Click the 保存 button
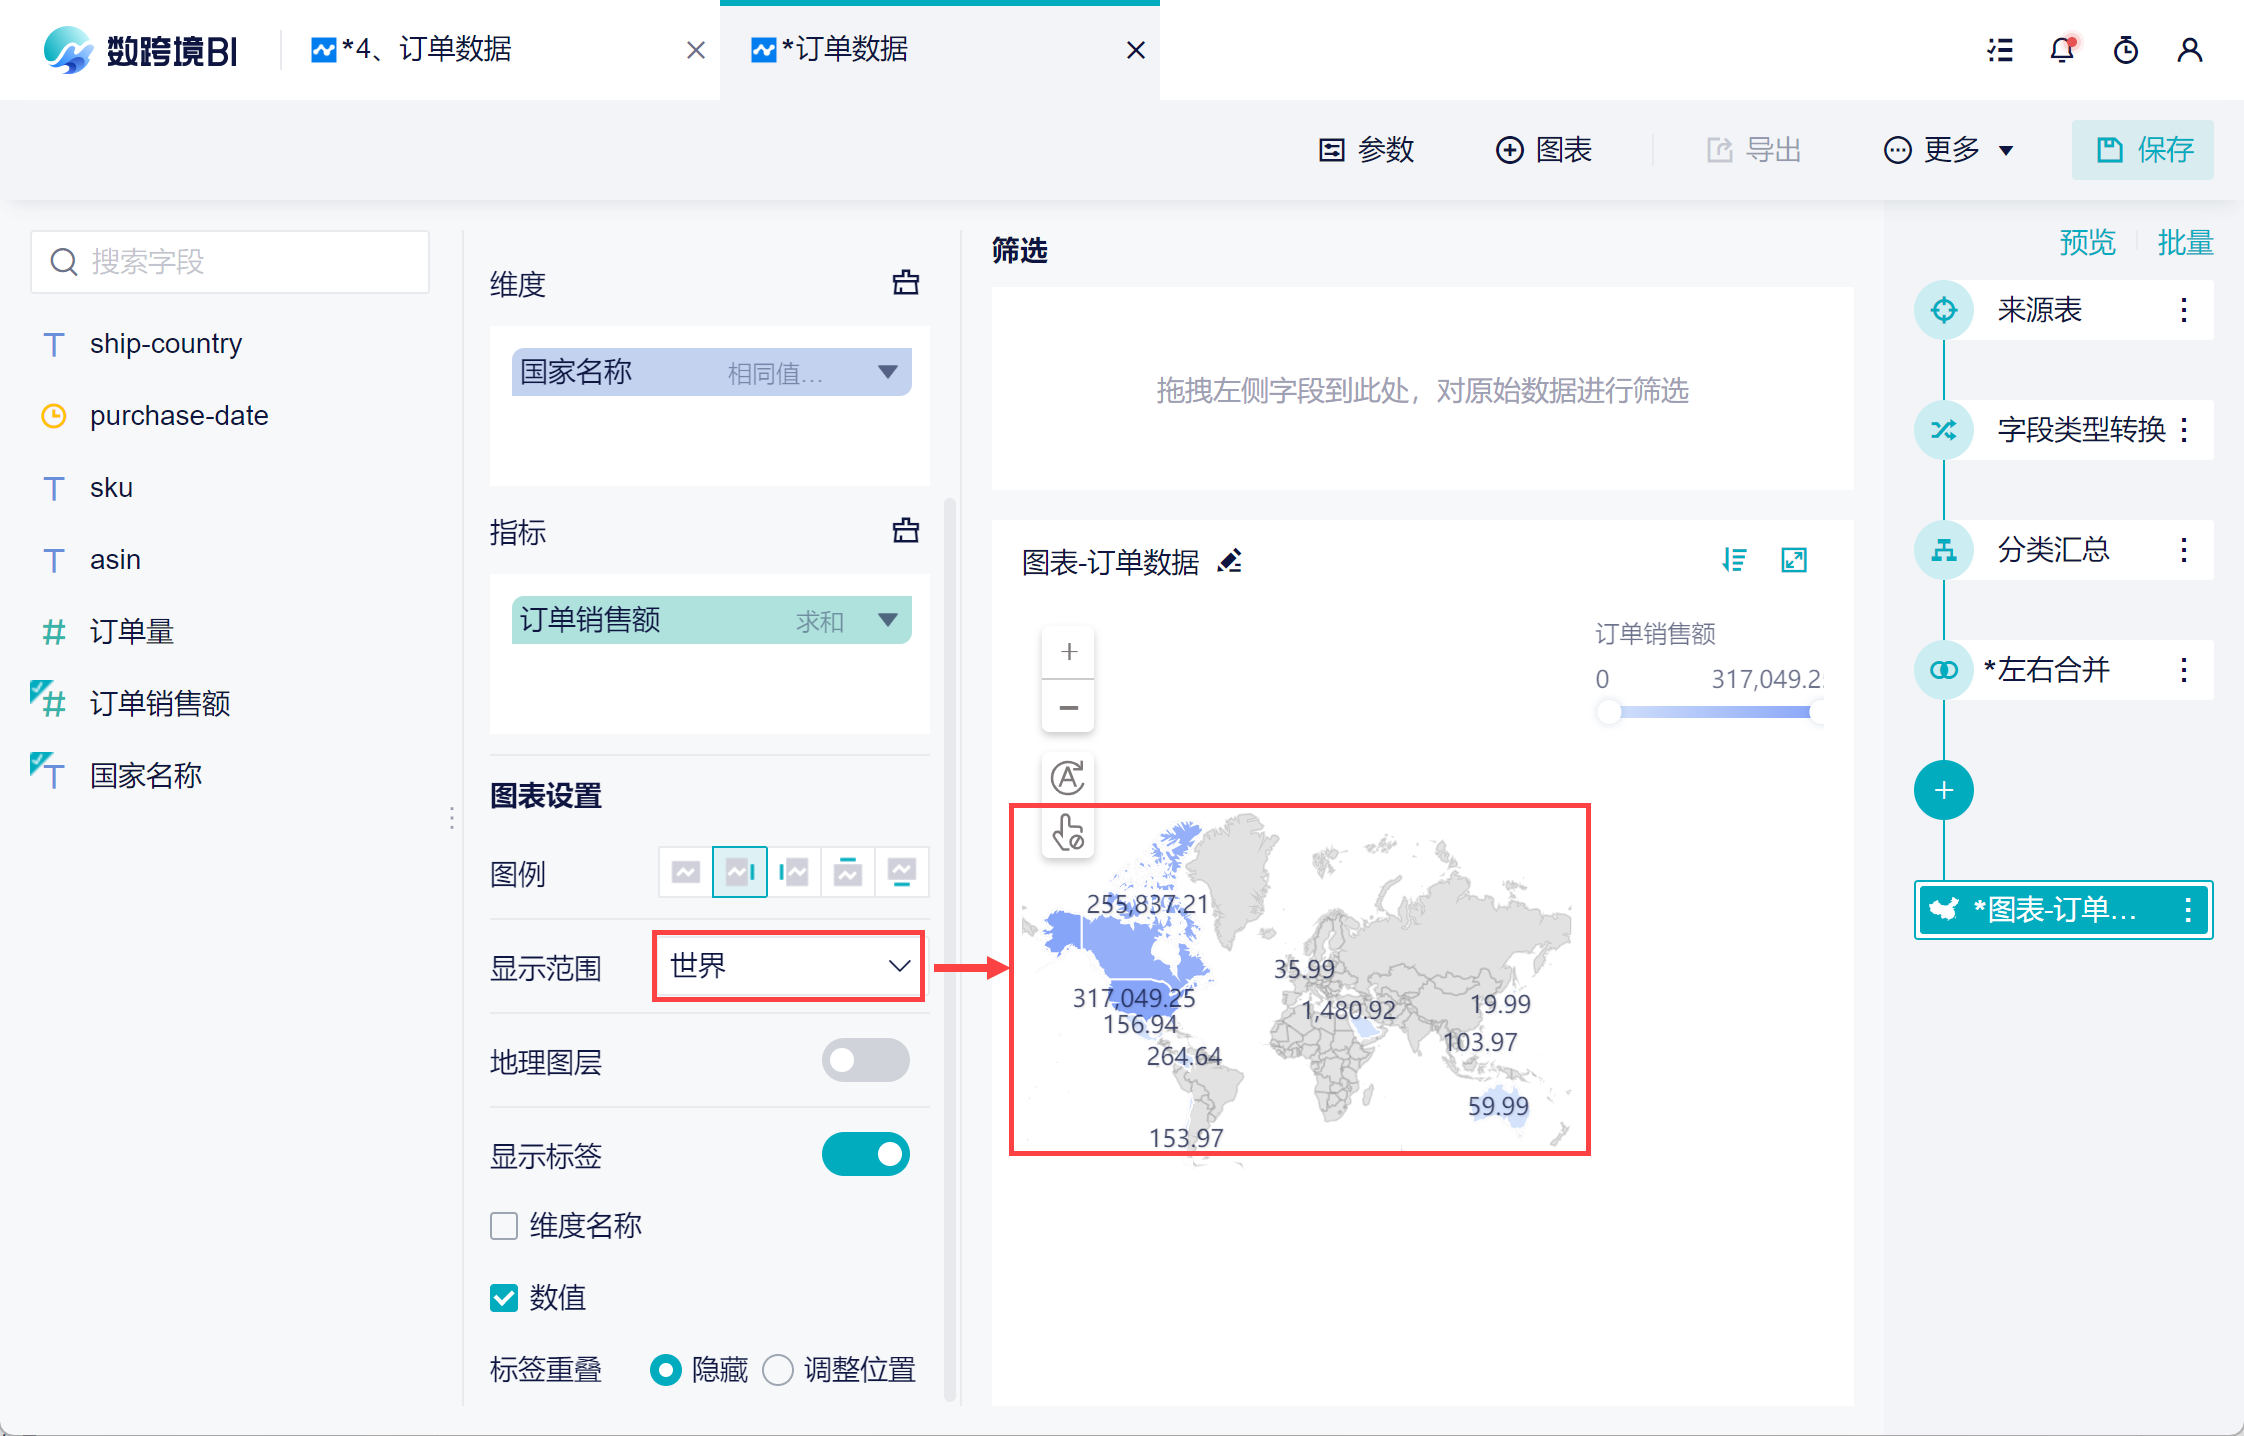2244x1436 pixels. point(2143,150)
